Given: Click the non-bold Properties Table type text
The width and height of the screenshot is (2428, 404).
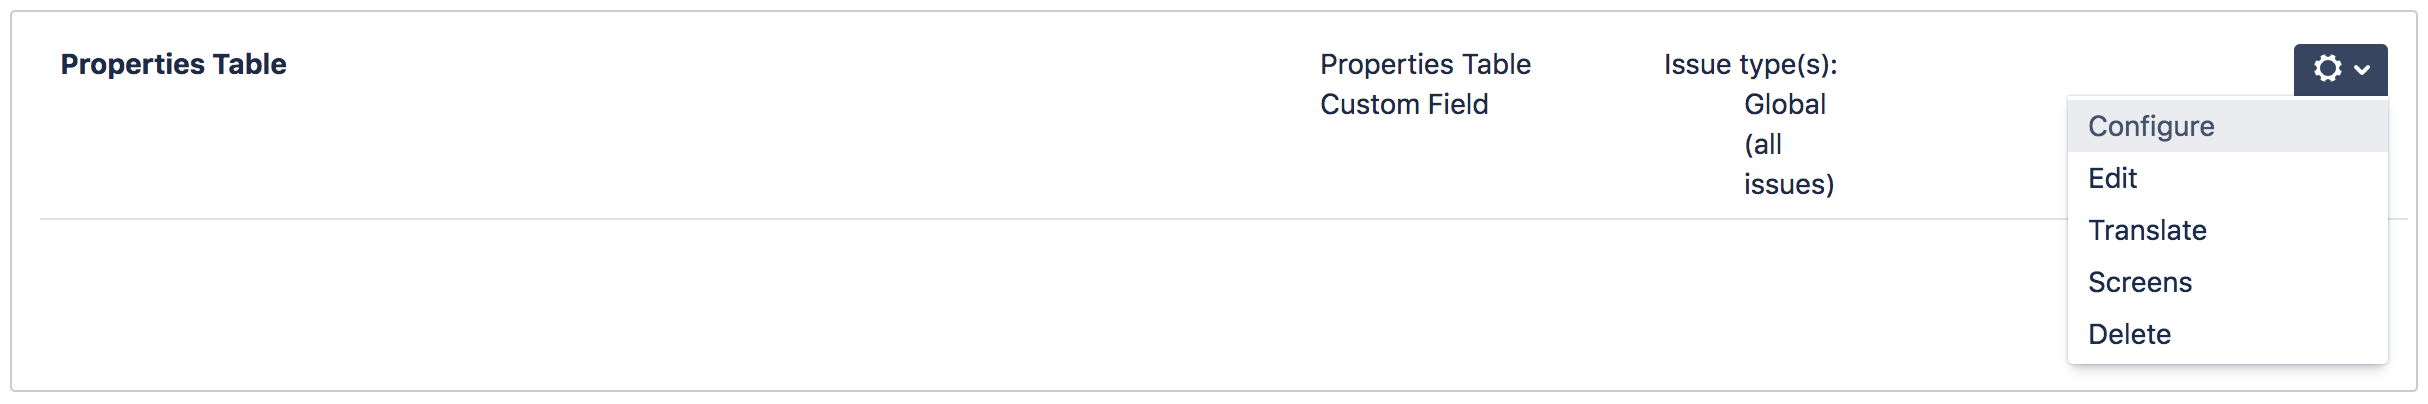Looking at the screenshot, I should click(1425, 64).
